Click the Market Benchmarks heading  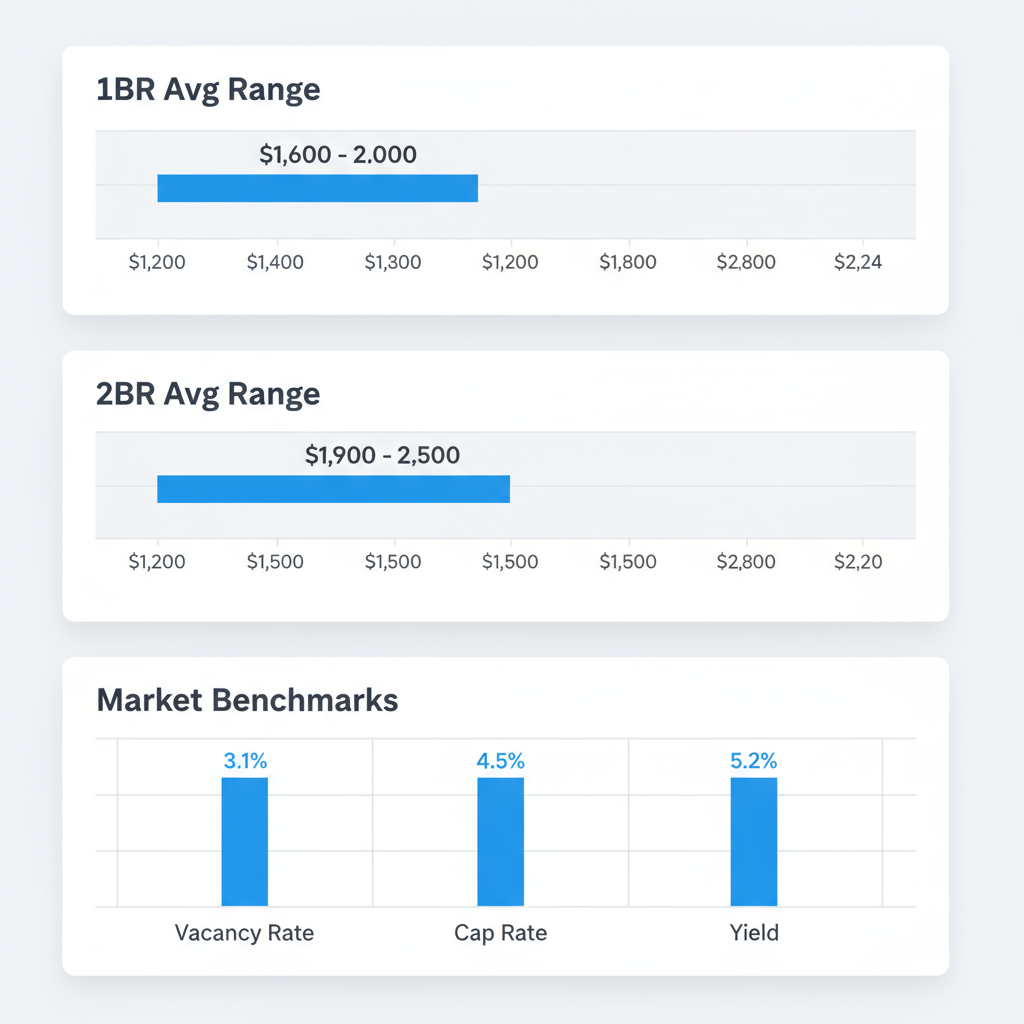coord(247,700)
